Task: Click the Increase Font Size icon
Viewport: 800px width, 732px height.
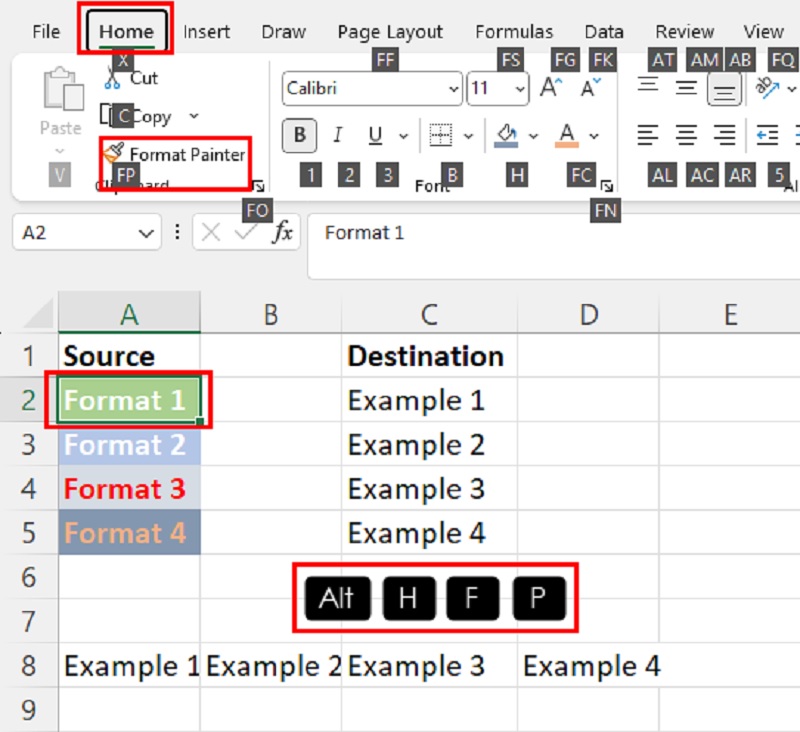Action: tap(548, 88)
